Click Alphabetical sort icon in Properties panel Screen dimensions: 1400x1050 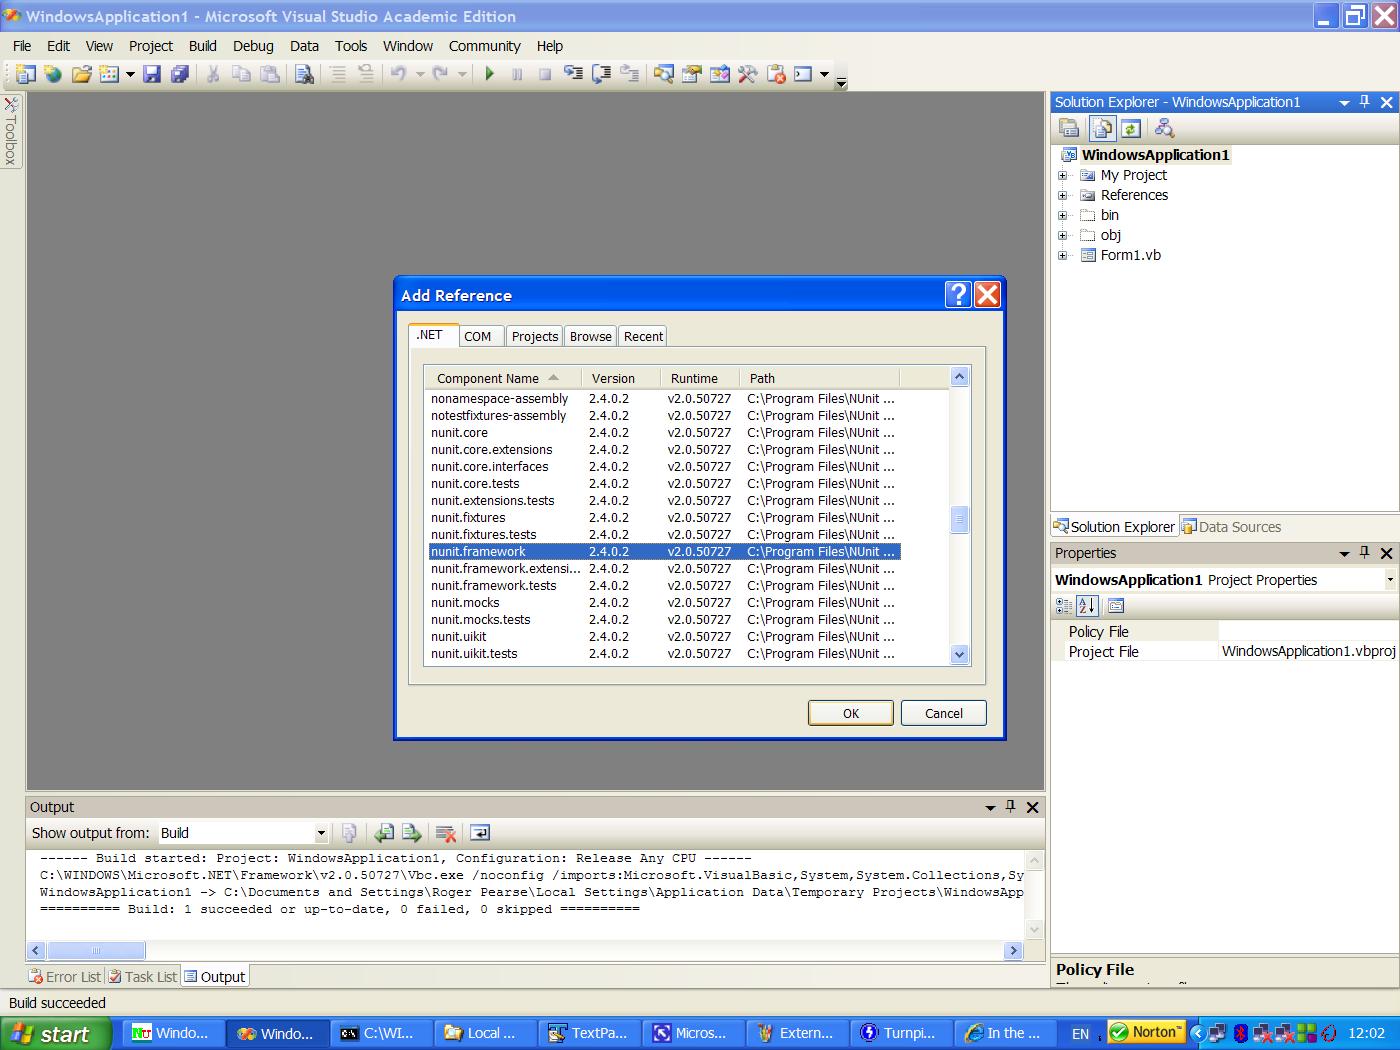(1088, 606)
